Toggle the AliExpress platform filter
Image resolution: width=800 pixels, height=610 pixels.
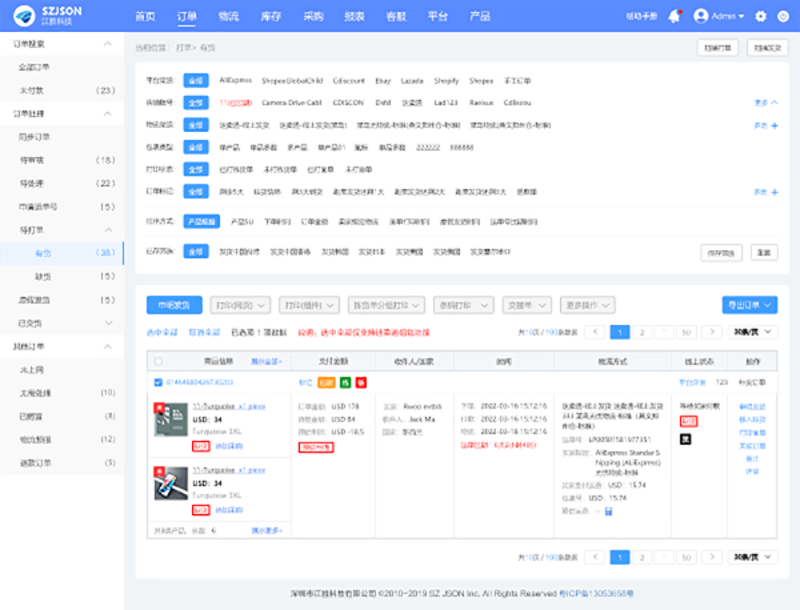[x=235, y=81]
